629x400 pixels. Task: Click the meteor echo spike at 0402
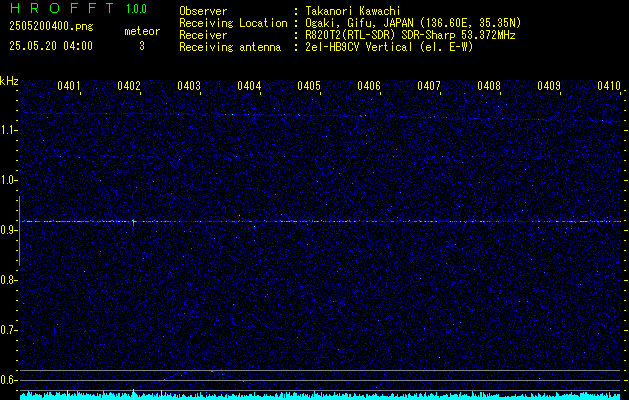[133, 222]
